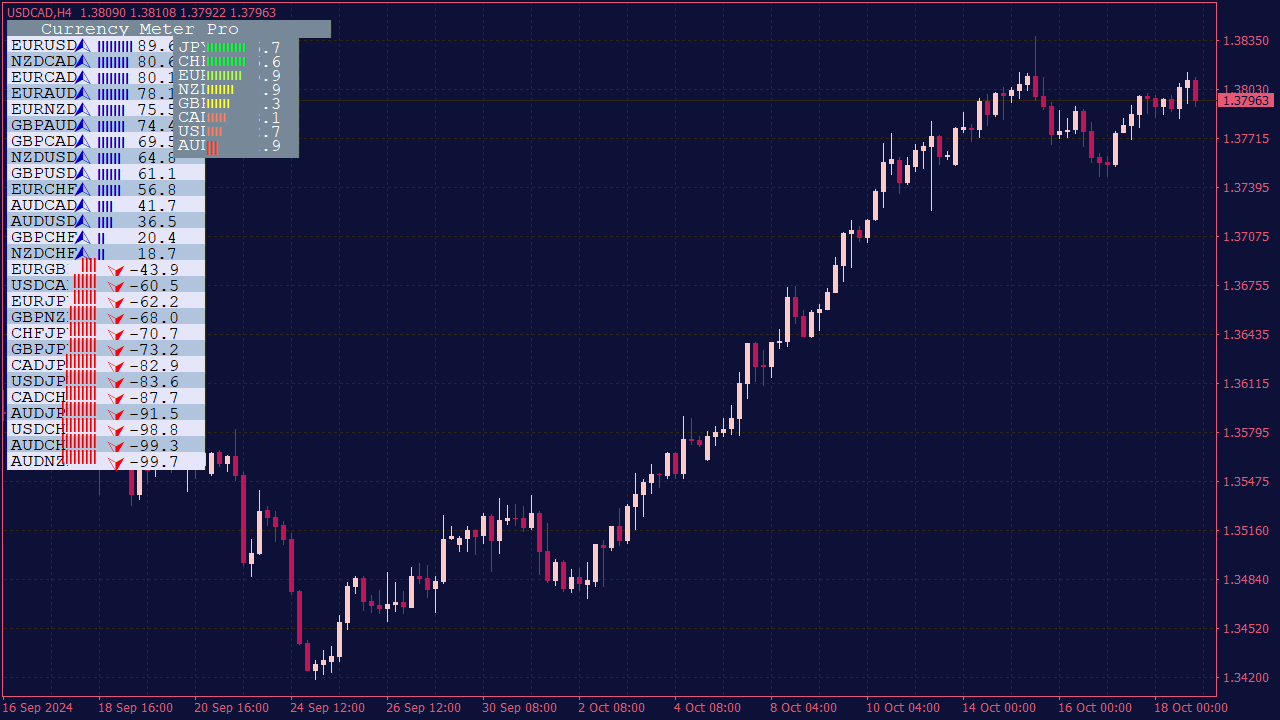This screenshot has height=720, width=1280.
Task: Click the blue up arrow beside GBPCAD
Action: [x=84, y=142]
